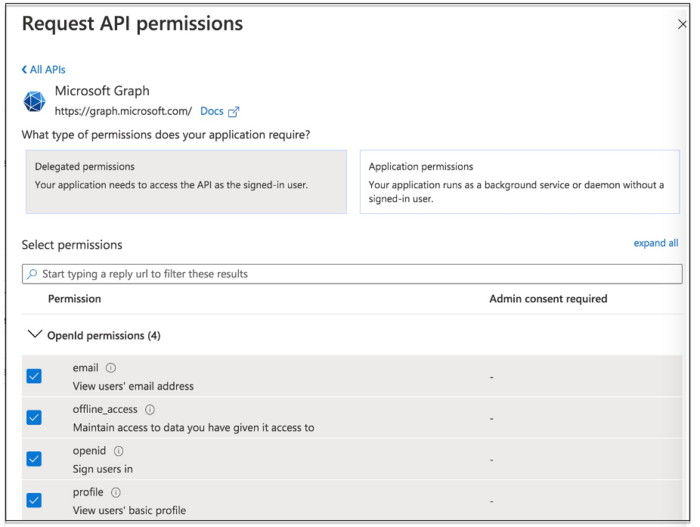Click the 'View users' email address' description

pyautogui.click(x=133, y=386)
